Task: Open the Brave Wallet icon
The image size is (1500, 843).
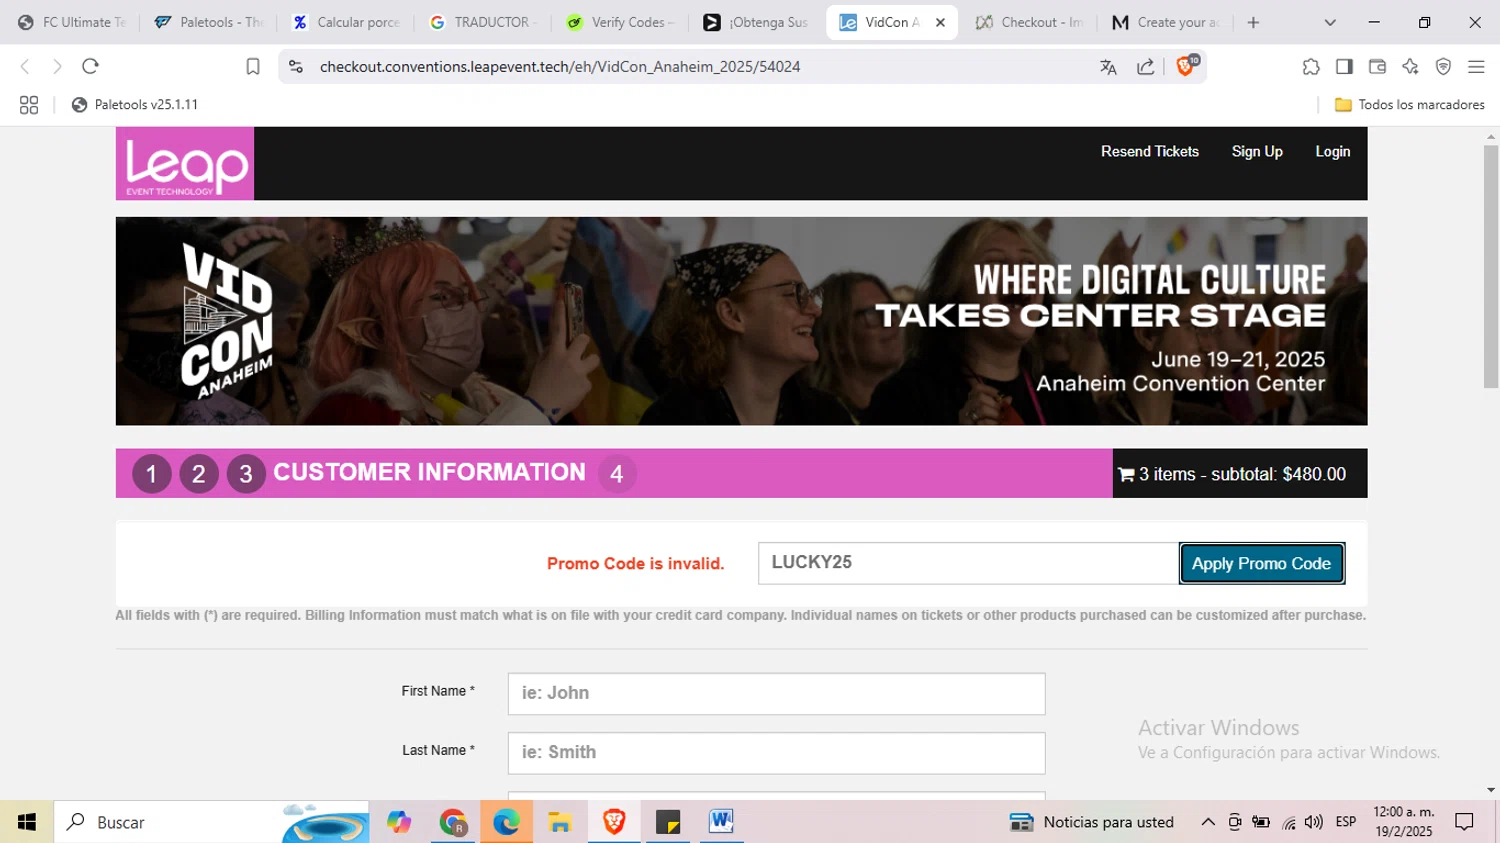Action: tap(1377, 67)
